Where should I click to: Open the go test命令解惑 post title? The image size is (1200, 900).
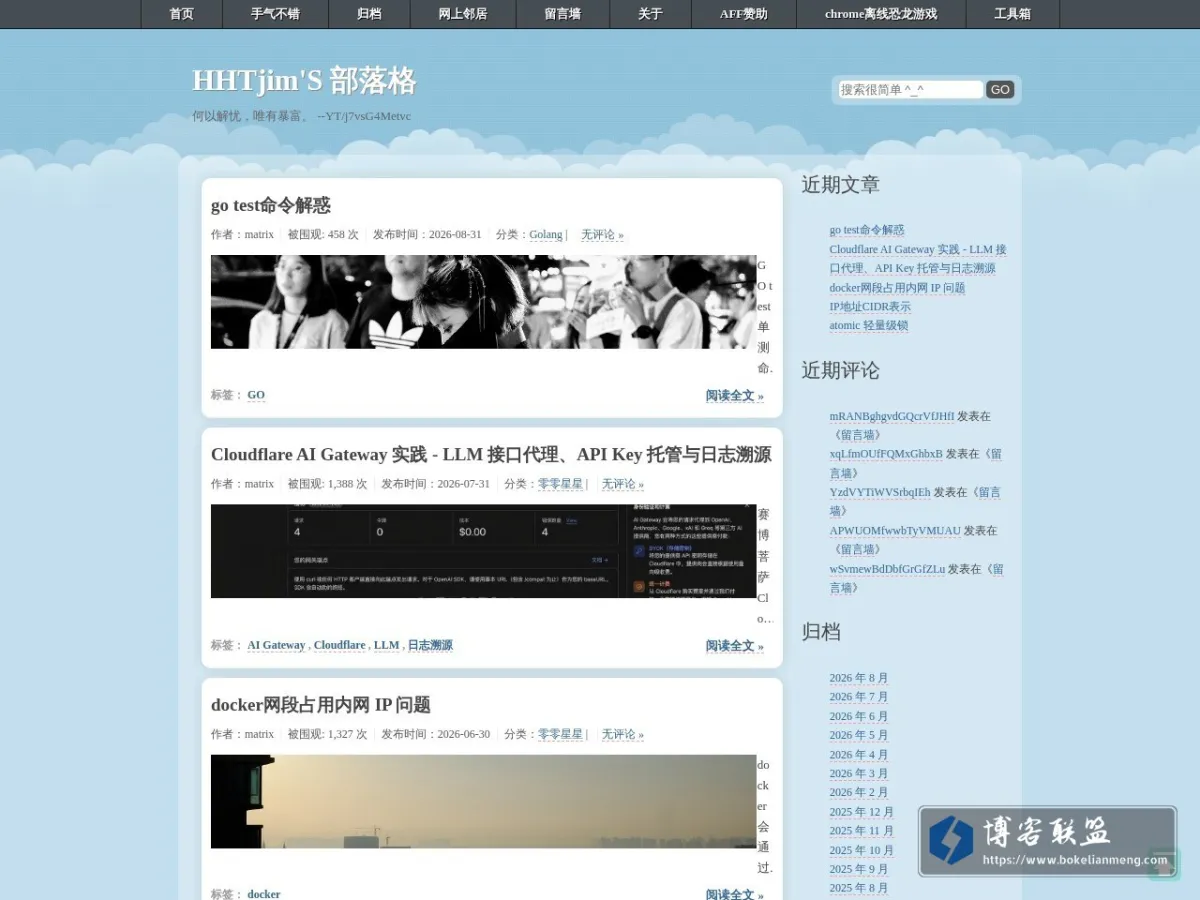[x=271, y=205]
